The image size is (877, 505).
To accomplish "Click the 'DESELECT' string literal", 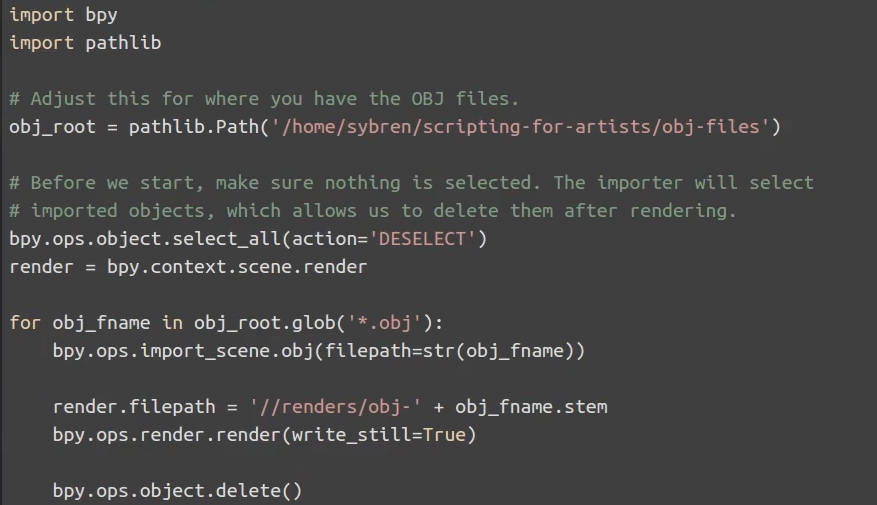I will 422,239.
